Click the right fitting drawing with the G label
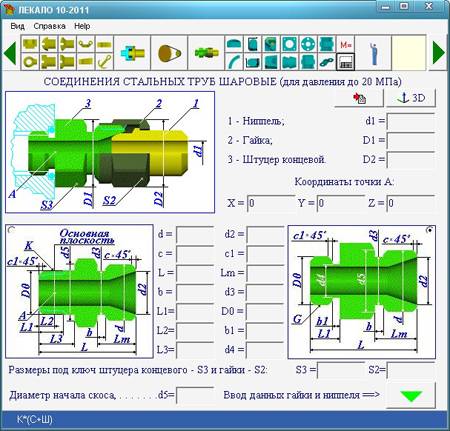 click(362, 292)
